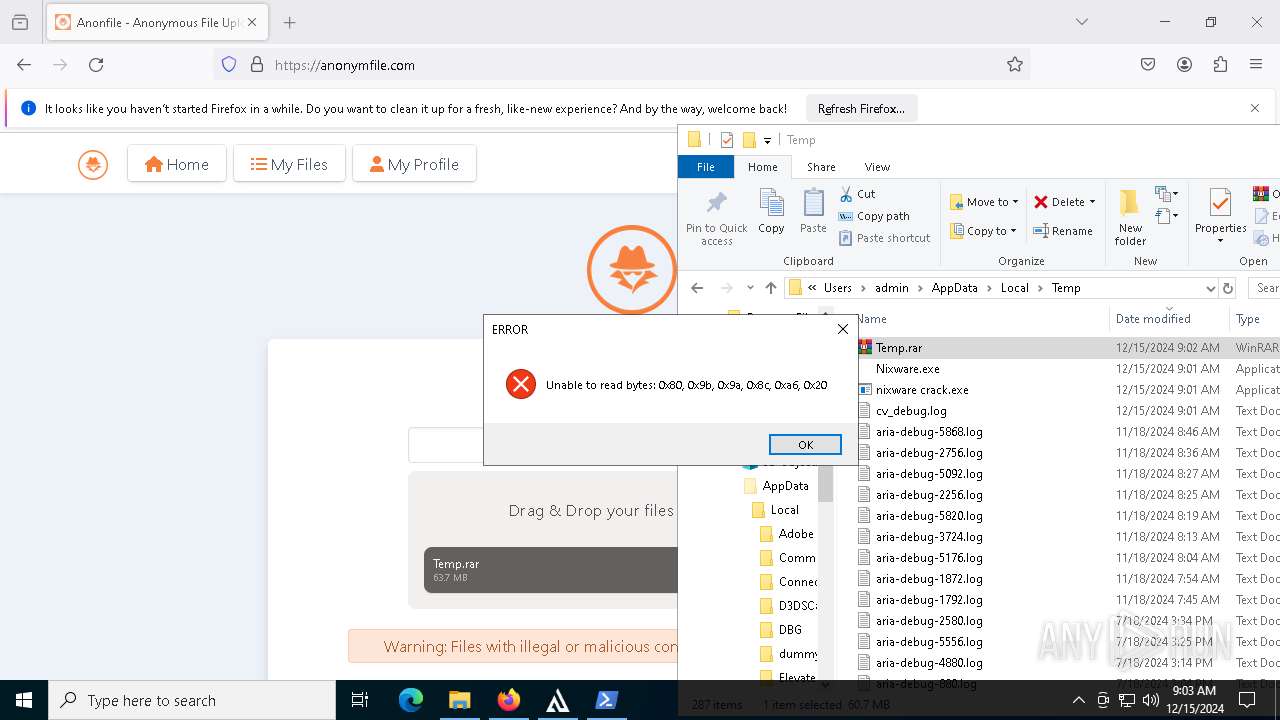
Task: Click Paste in Explorer ribbon
Action: click(x=813, y=212)
